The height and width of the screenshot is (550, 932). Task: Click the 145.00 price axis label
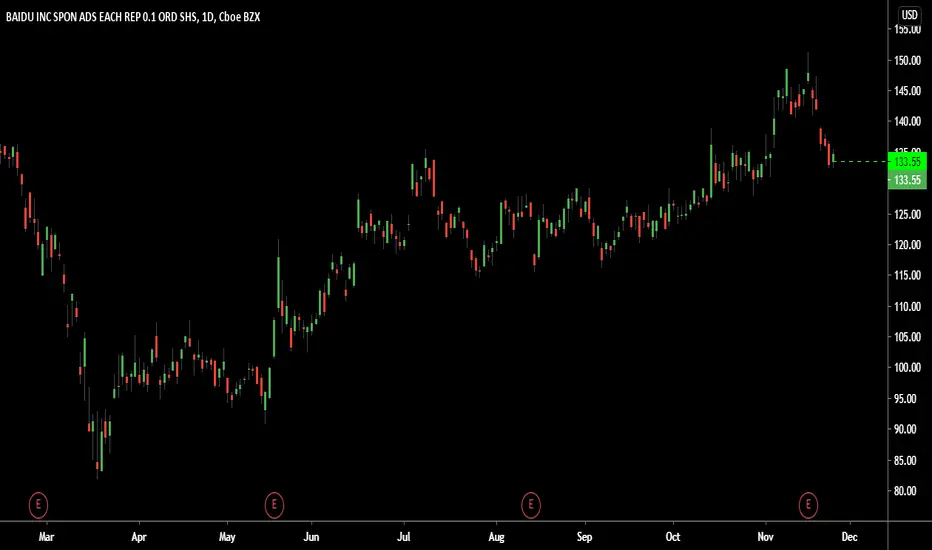click(x=908, y=91)
